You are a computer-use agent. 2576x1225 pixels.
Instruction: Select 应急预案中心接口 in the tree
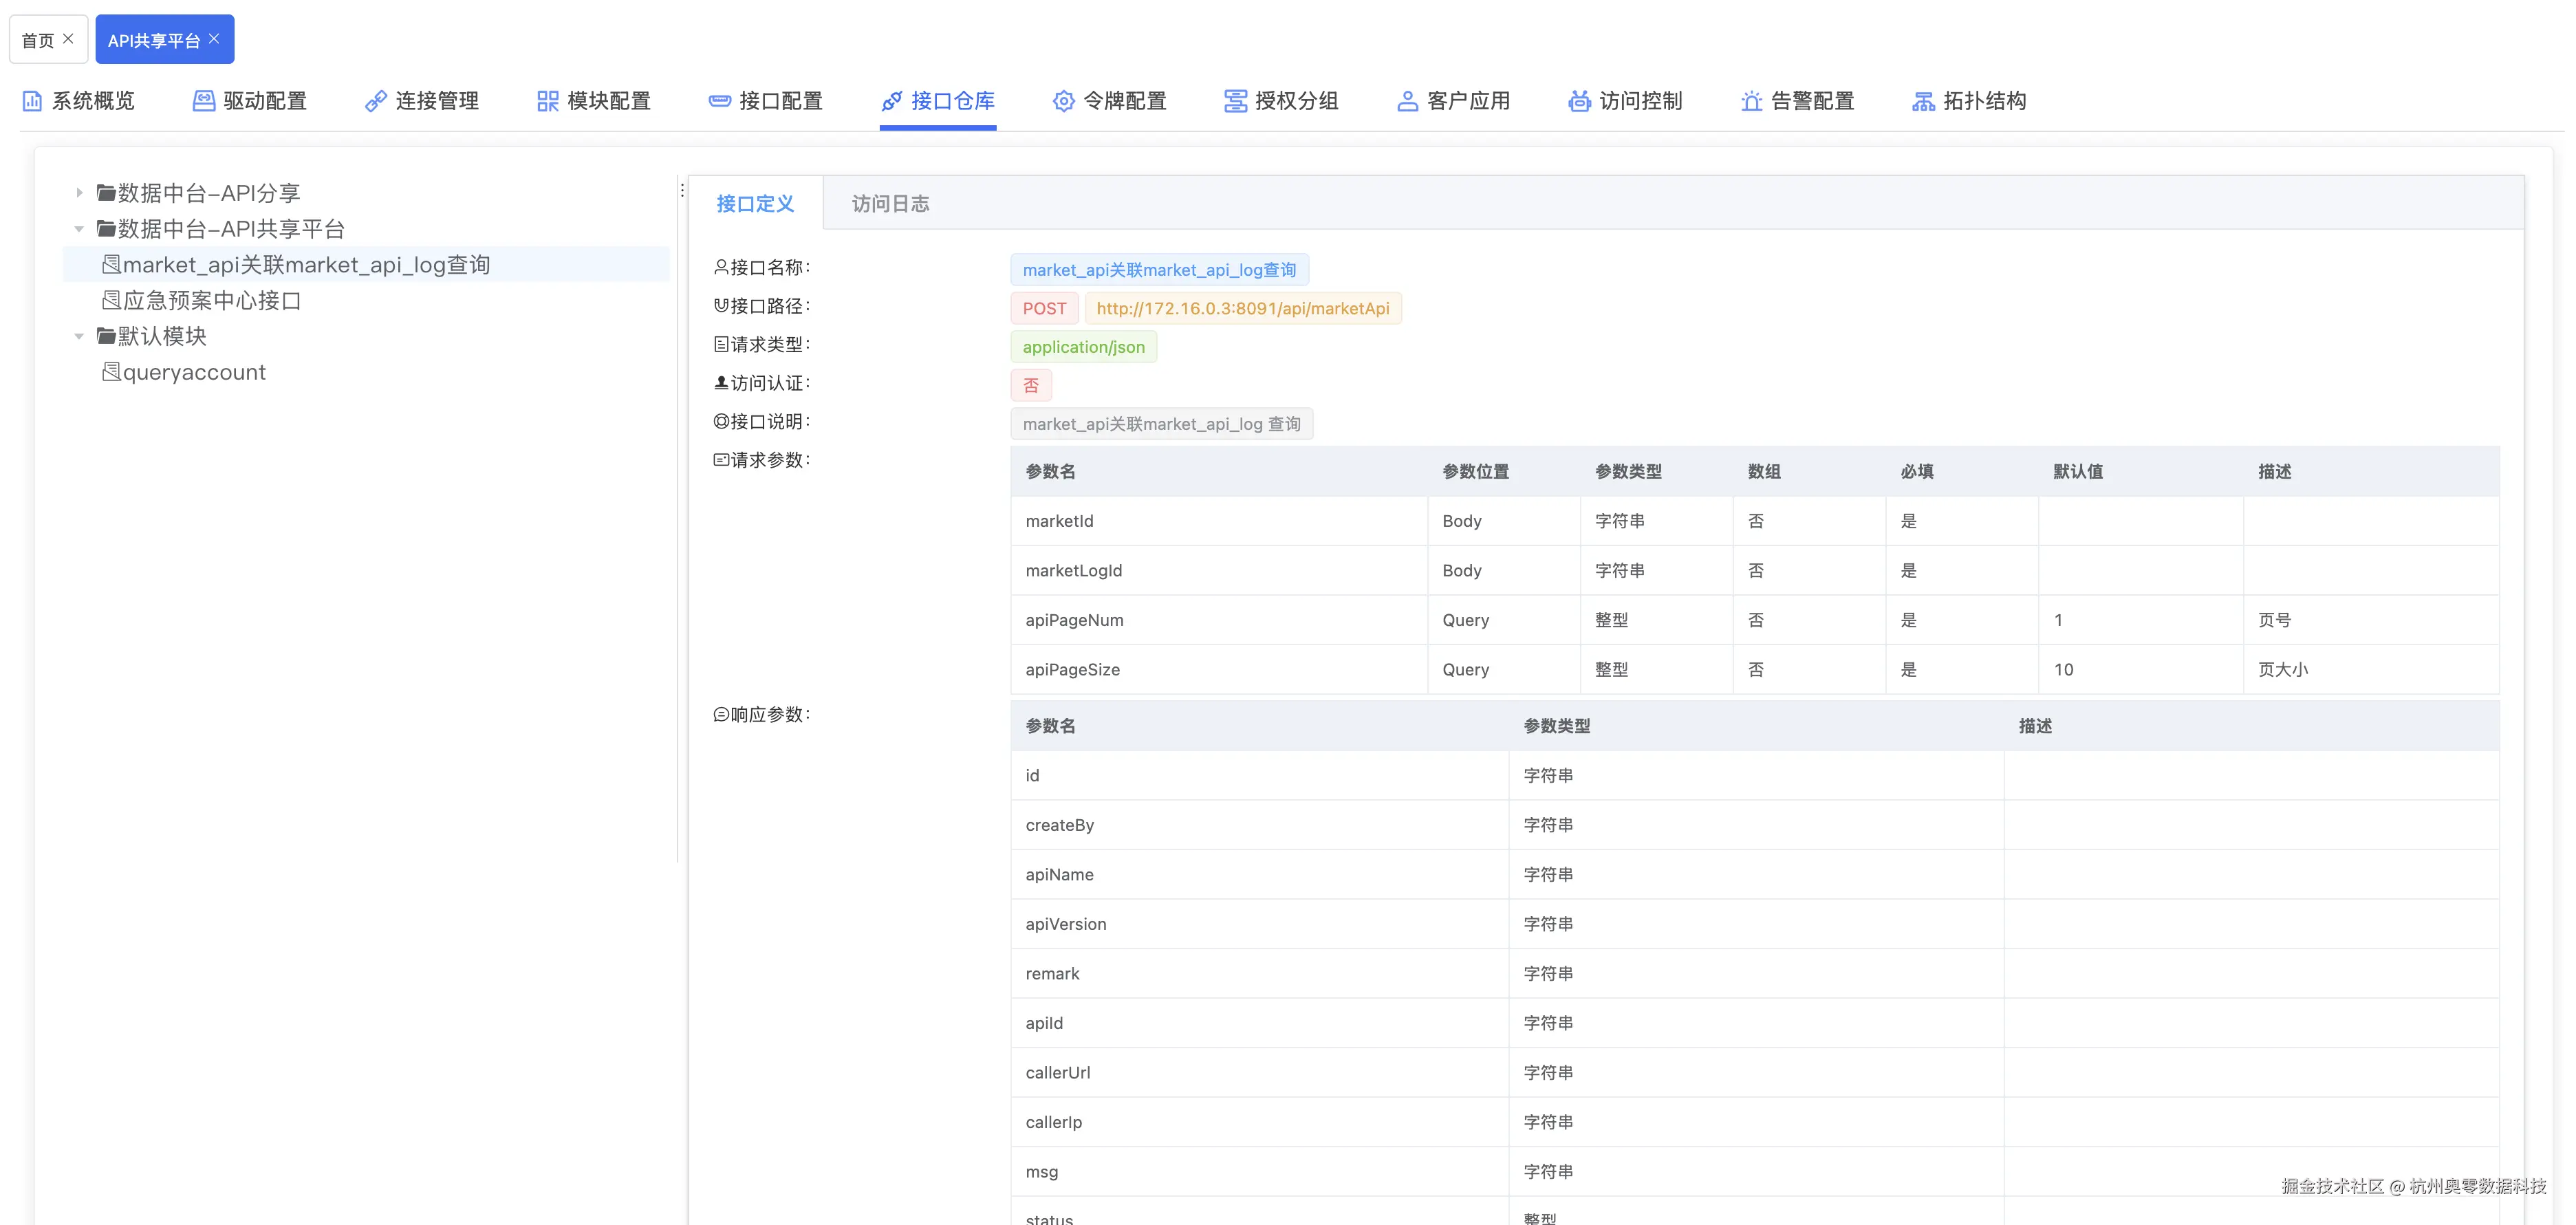[x=212, y=301]
